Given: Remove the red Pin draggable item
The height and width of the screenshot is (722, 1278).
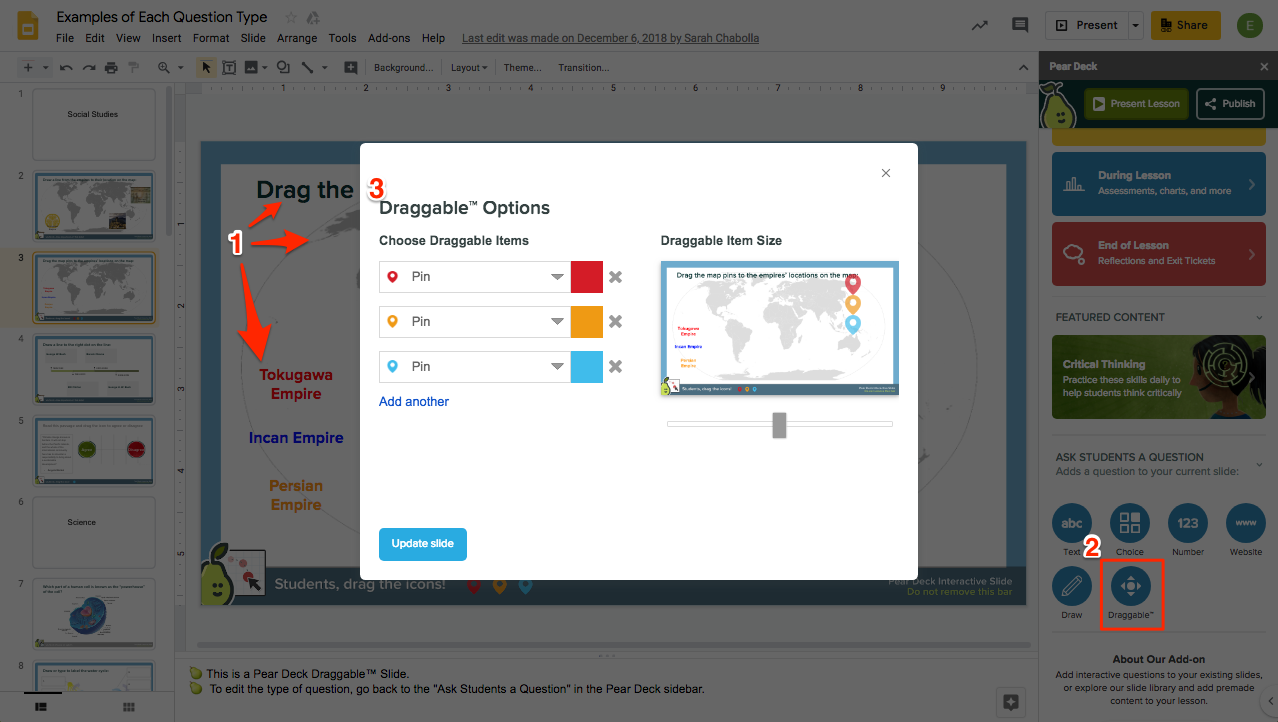Looking at the screenshot, I should 616,277.
